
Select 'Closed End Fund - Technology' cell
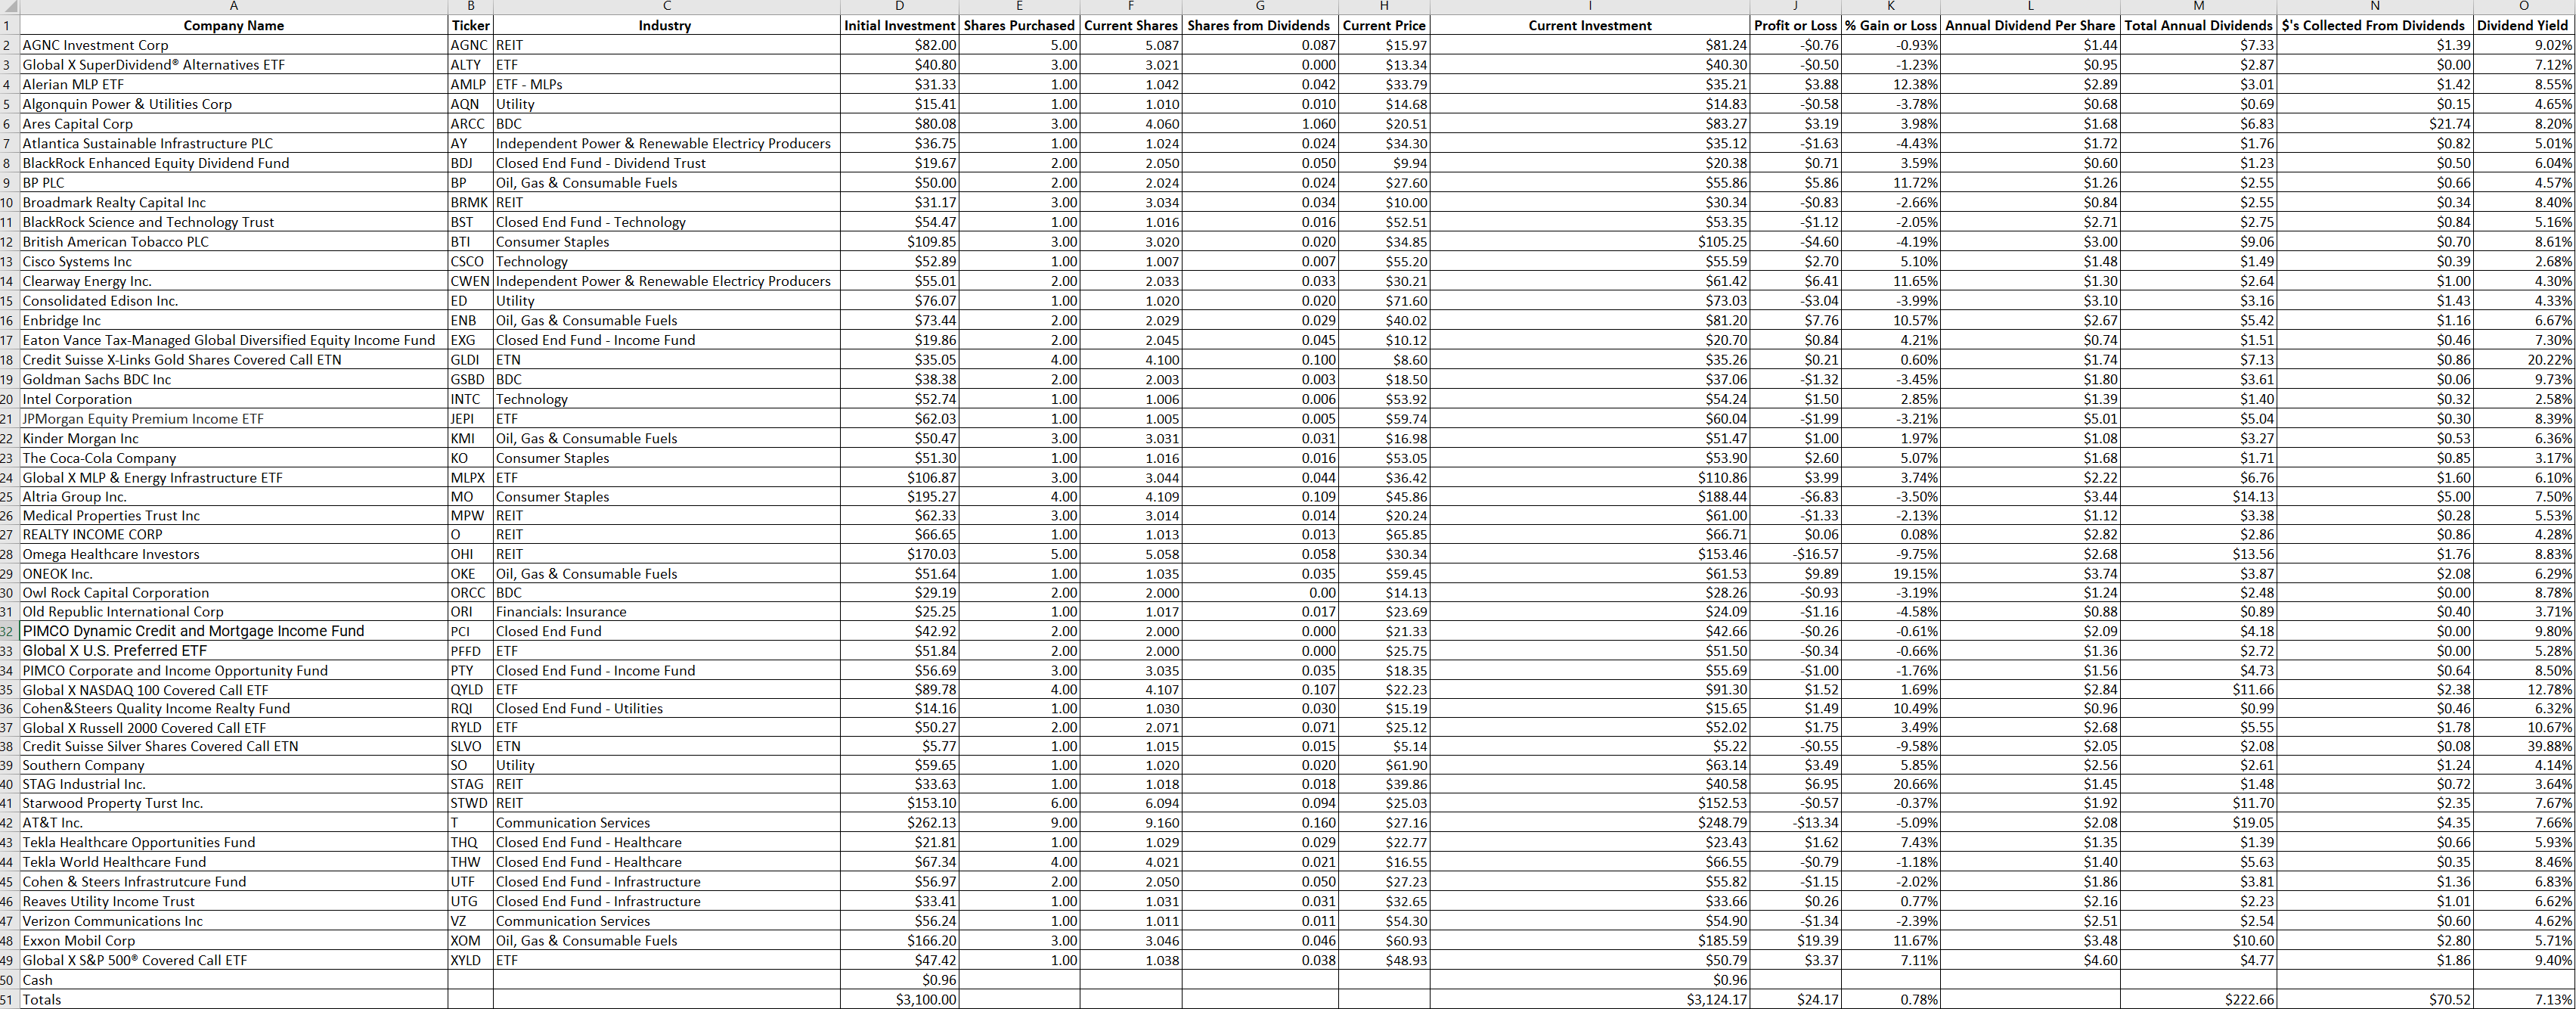(666, 222)
